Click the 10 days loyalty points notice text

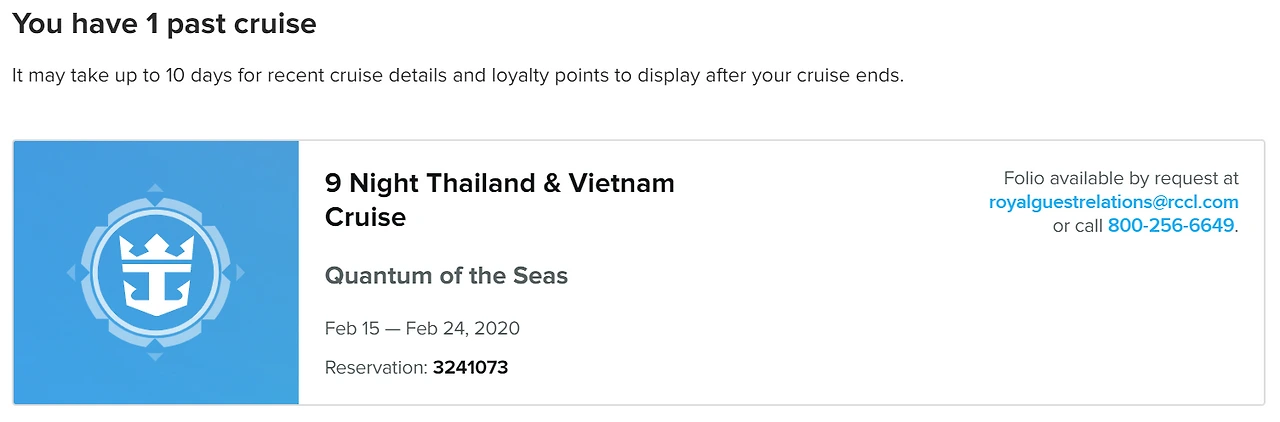(x=457, y=76)
